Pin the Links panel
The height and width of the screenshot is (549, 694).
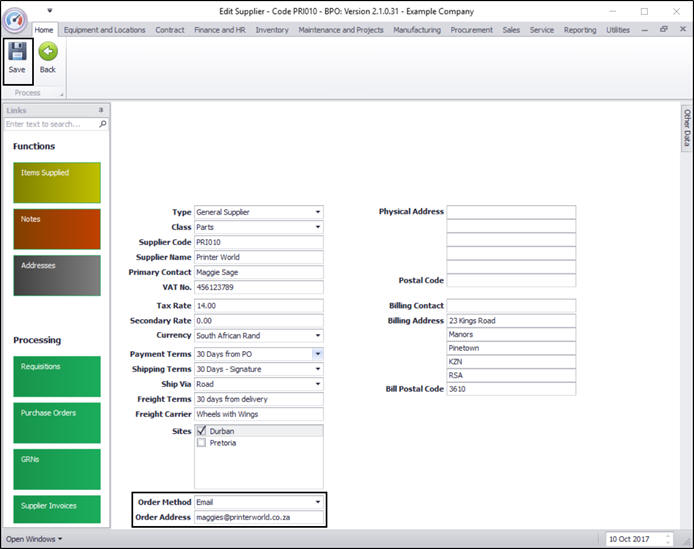pyautogui.click(x=101, y=110)
